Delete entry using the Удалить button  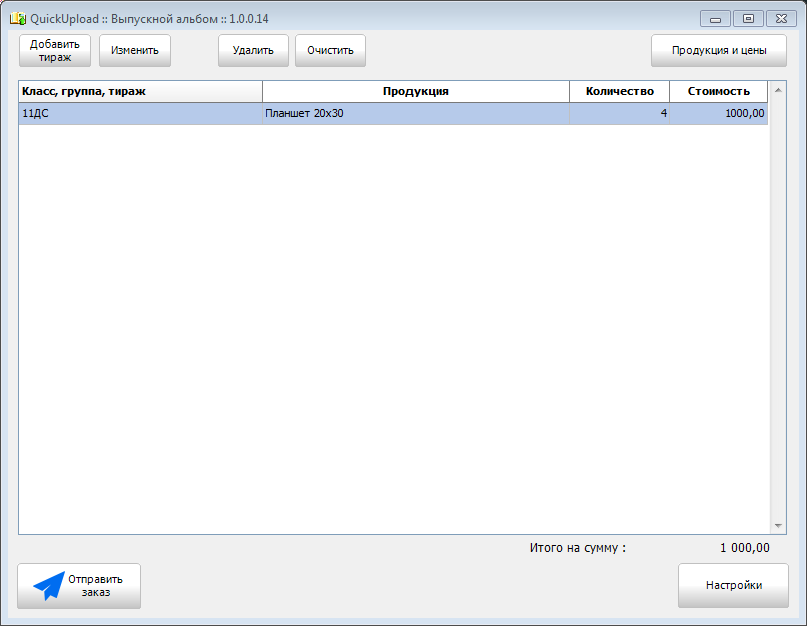(253, 50)
